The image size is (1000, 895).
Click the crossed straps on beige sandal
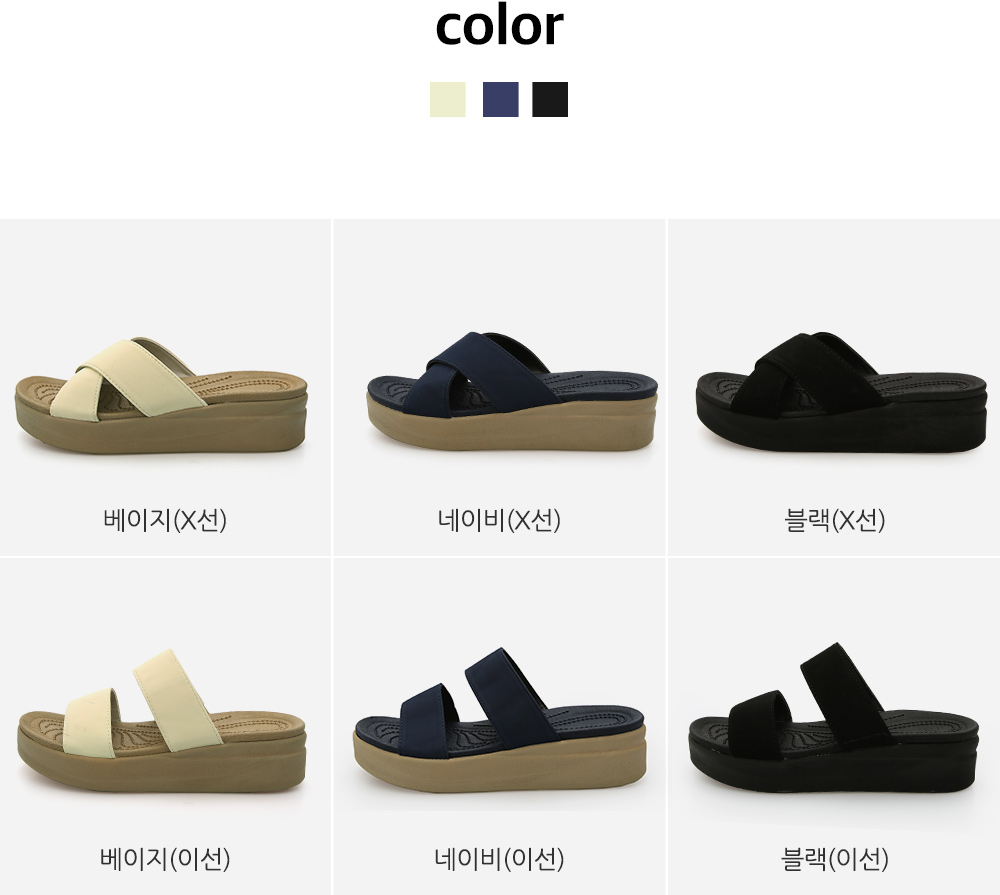tap(128, 378)
